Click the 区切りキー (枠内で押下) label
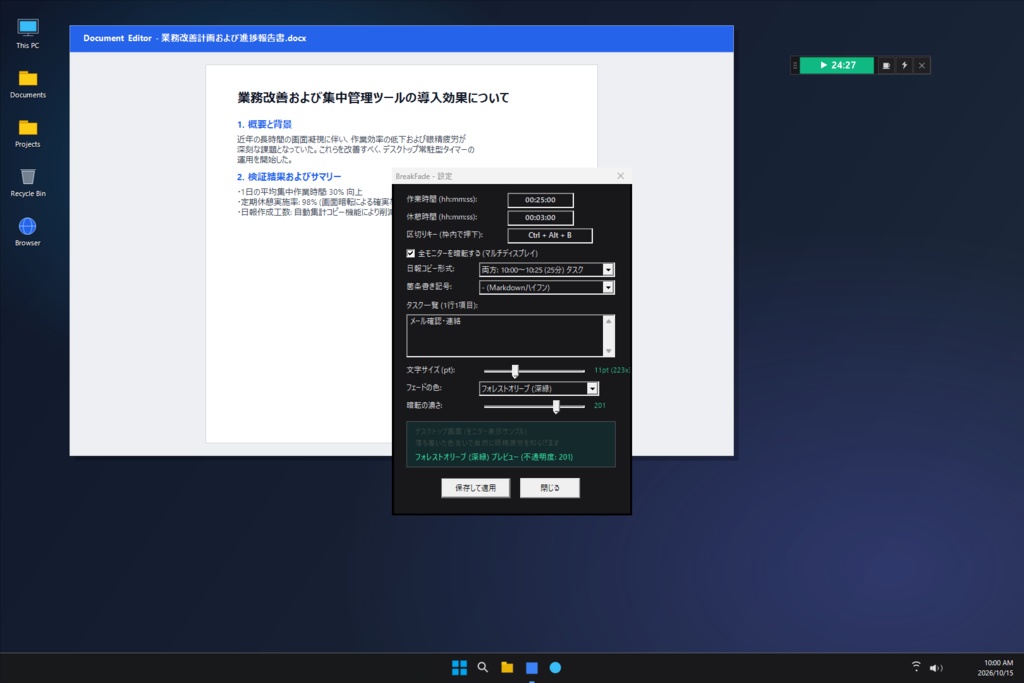Image resolution: width=1024 pixels, height=683 pixels. 445,234
